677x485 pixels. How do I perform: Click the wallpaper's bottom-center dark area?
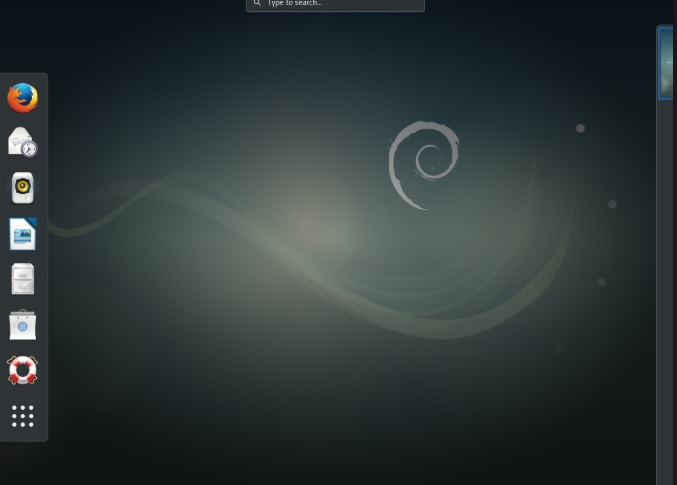pos(340,450)
